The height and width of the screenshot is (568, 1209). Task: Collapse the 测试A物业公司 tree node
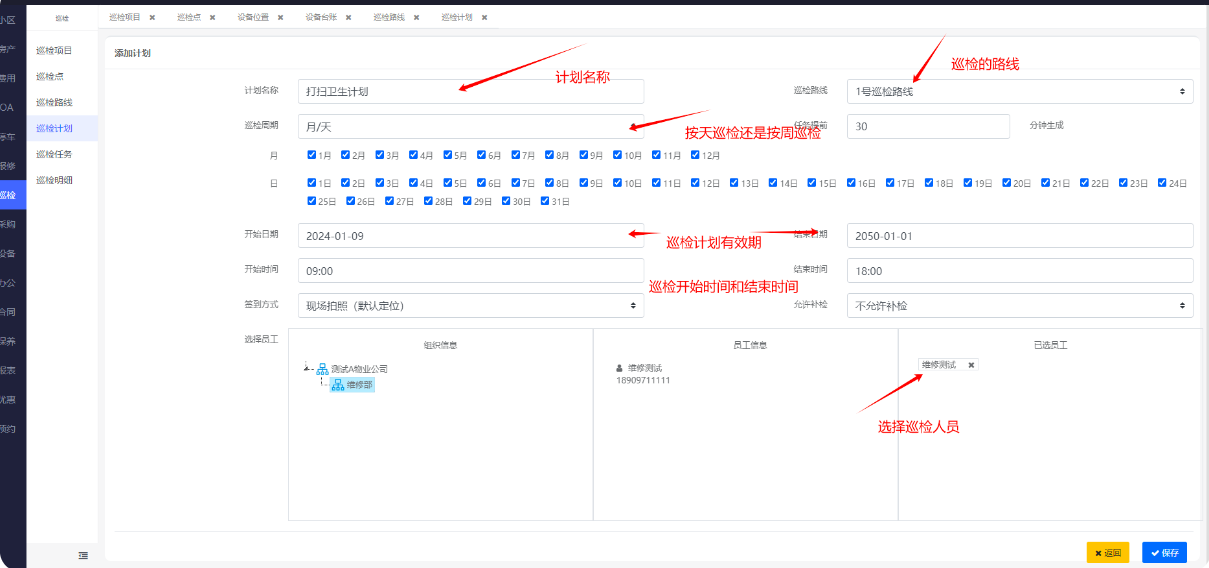point(306,369)
